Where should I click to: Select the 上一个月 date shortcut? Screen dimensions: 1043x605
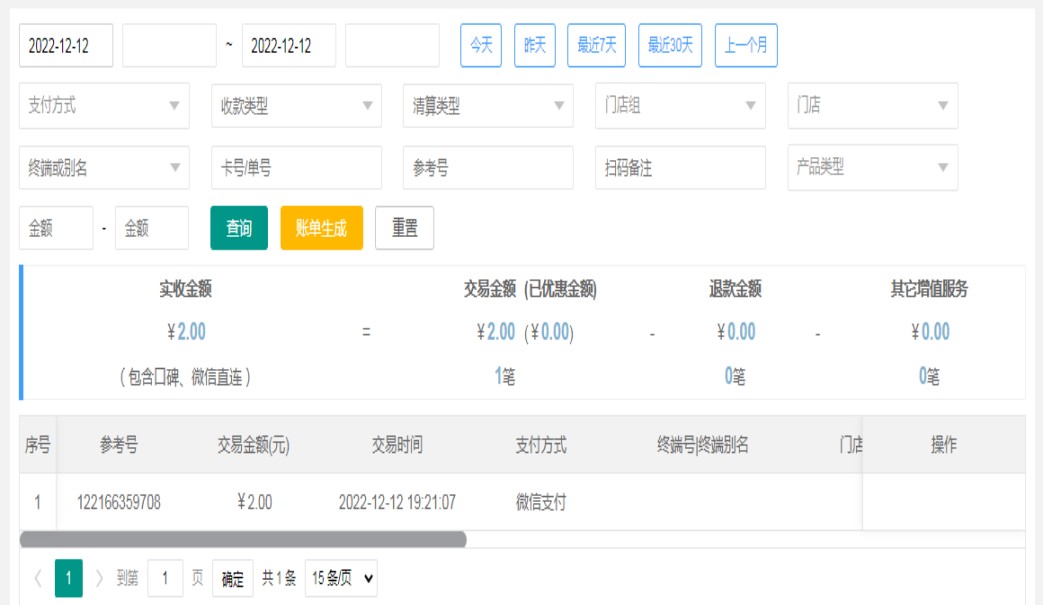745,46
